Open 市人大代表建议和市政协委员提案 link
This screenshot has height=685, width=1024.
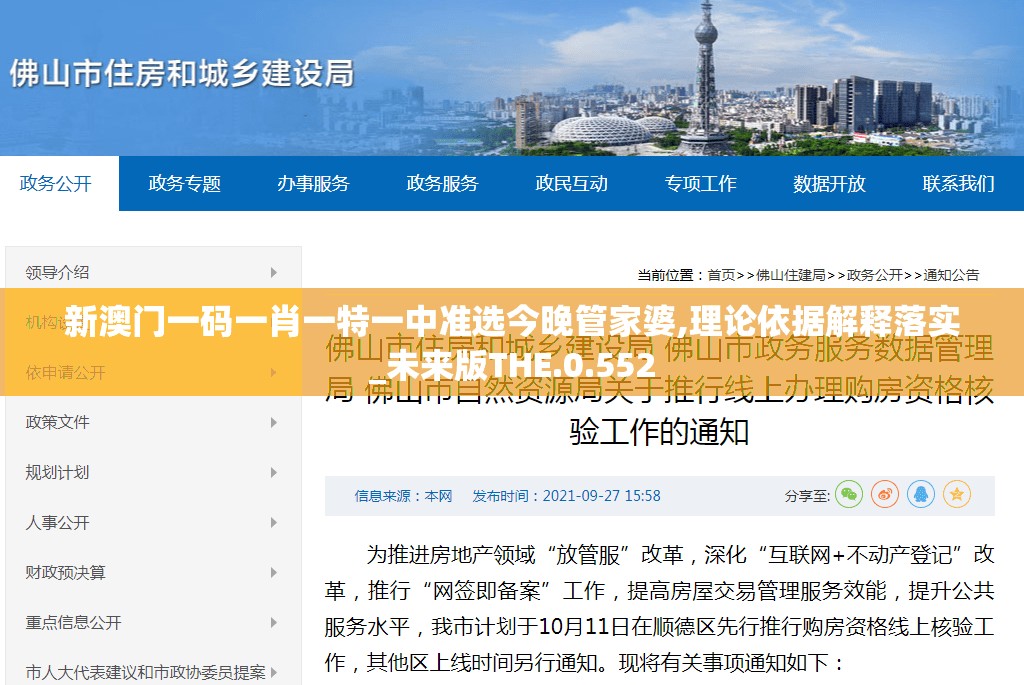click(146, 672)
